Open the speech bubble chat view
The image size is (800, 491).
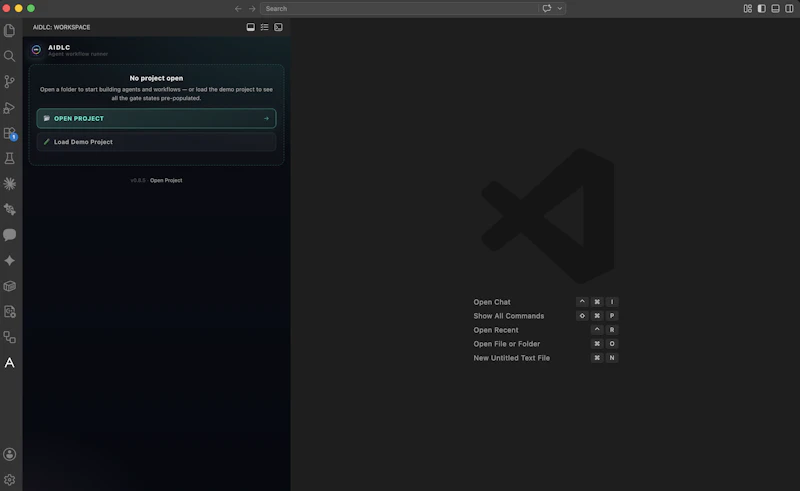[9, 235]
